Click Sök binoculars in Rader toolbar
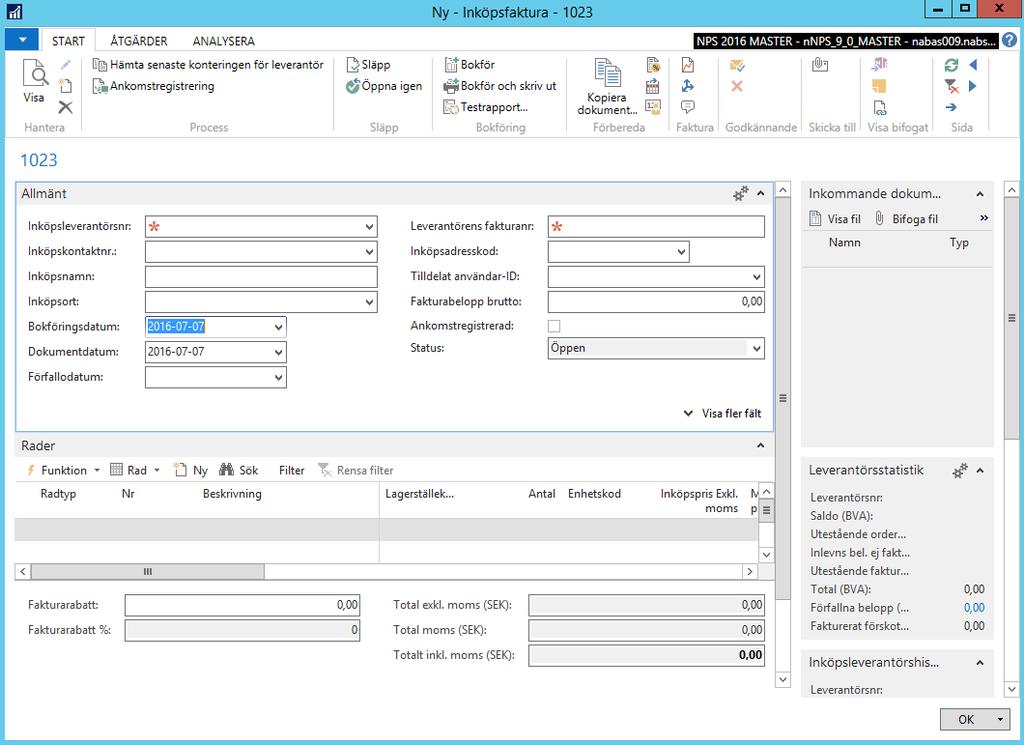This screenshot has width=1024, height=745. pos(239,470)
